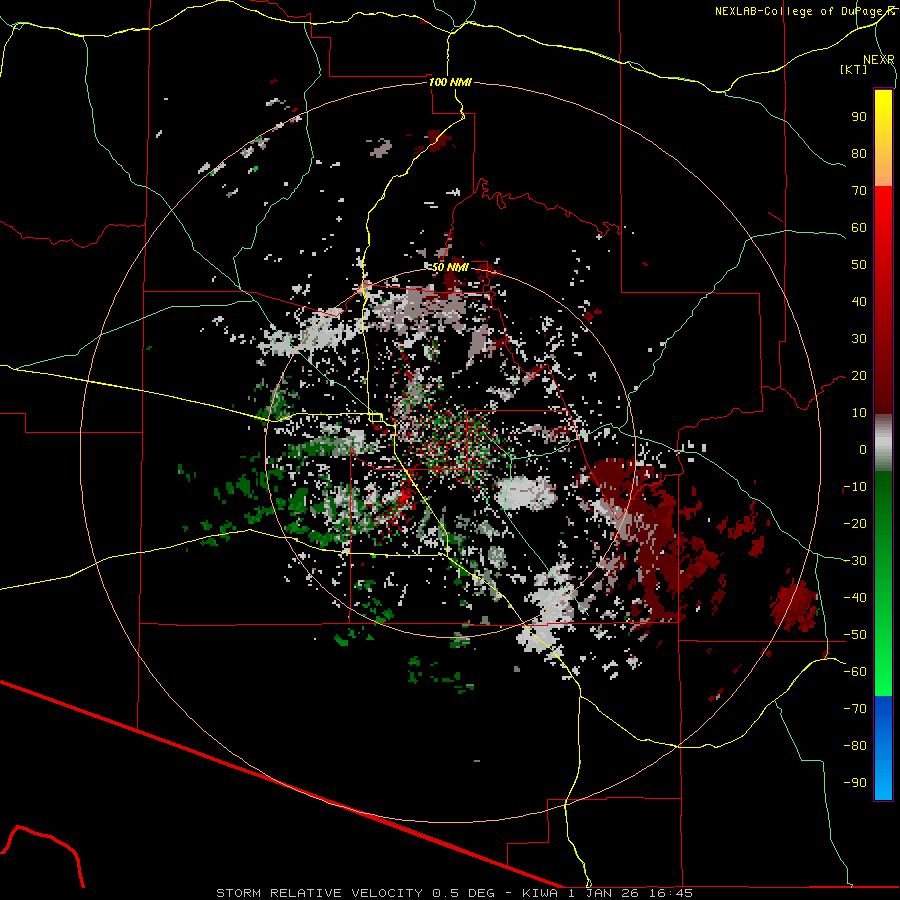Viewport: 900px width, 900px height.
Task: Click the positive 60 scale value
Action: tap(859, 227)
